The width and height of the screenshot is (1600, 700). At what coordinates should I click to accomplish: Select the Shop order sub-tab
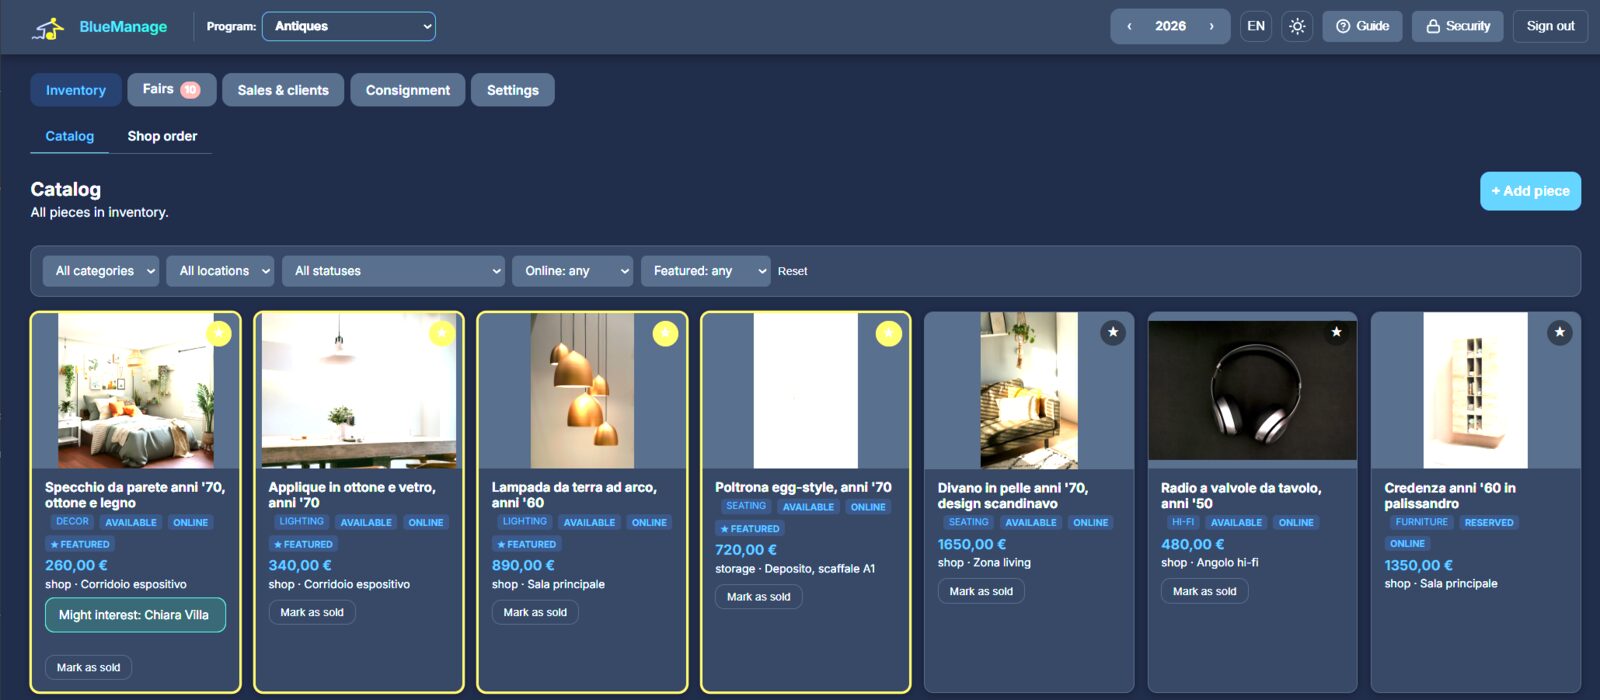[x=162, y=136]
